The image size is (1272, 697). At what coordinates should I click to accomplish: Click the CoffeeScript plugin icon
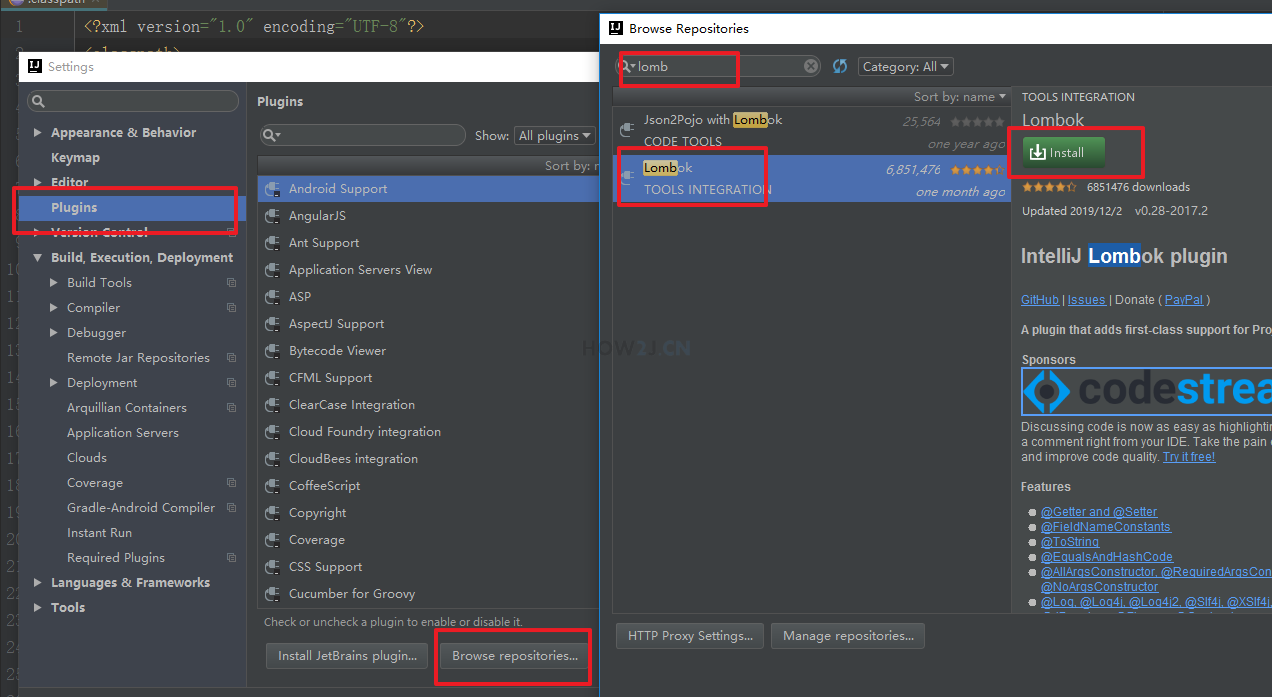(x=272, y=486)
